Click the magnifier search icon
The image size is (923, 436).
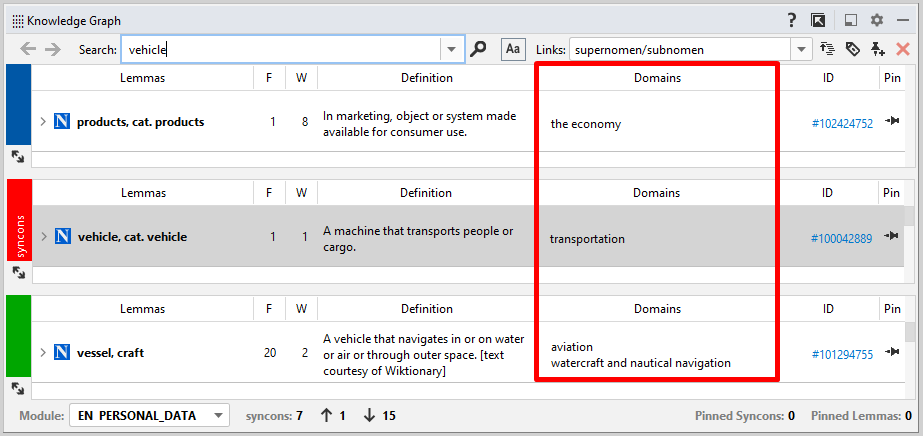pos(479,49)
